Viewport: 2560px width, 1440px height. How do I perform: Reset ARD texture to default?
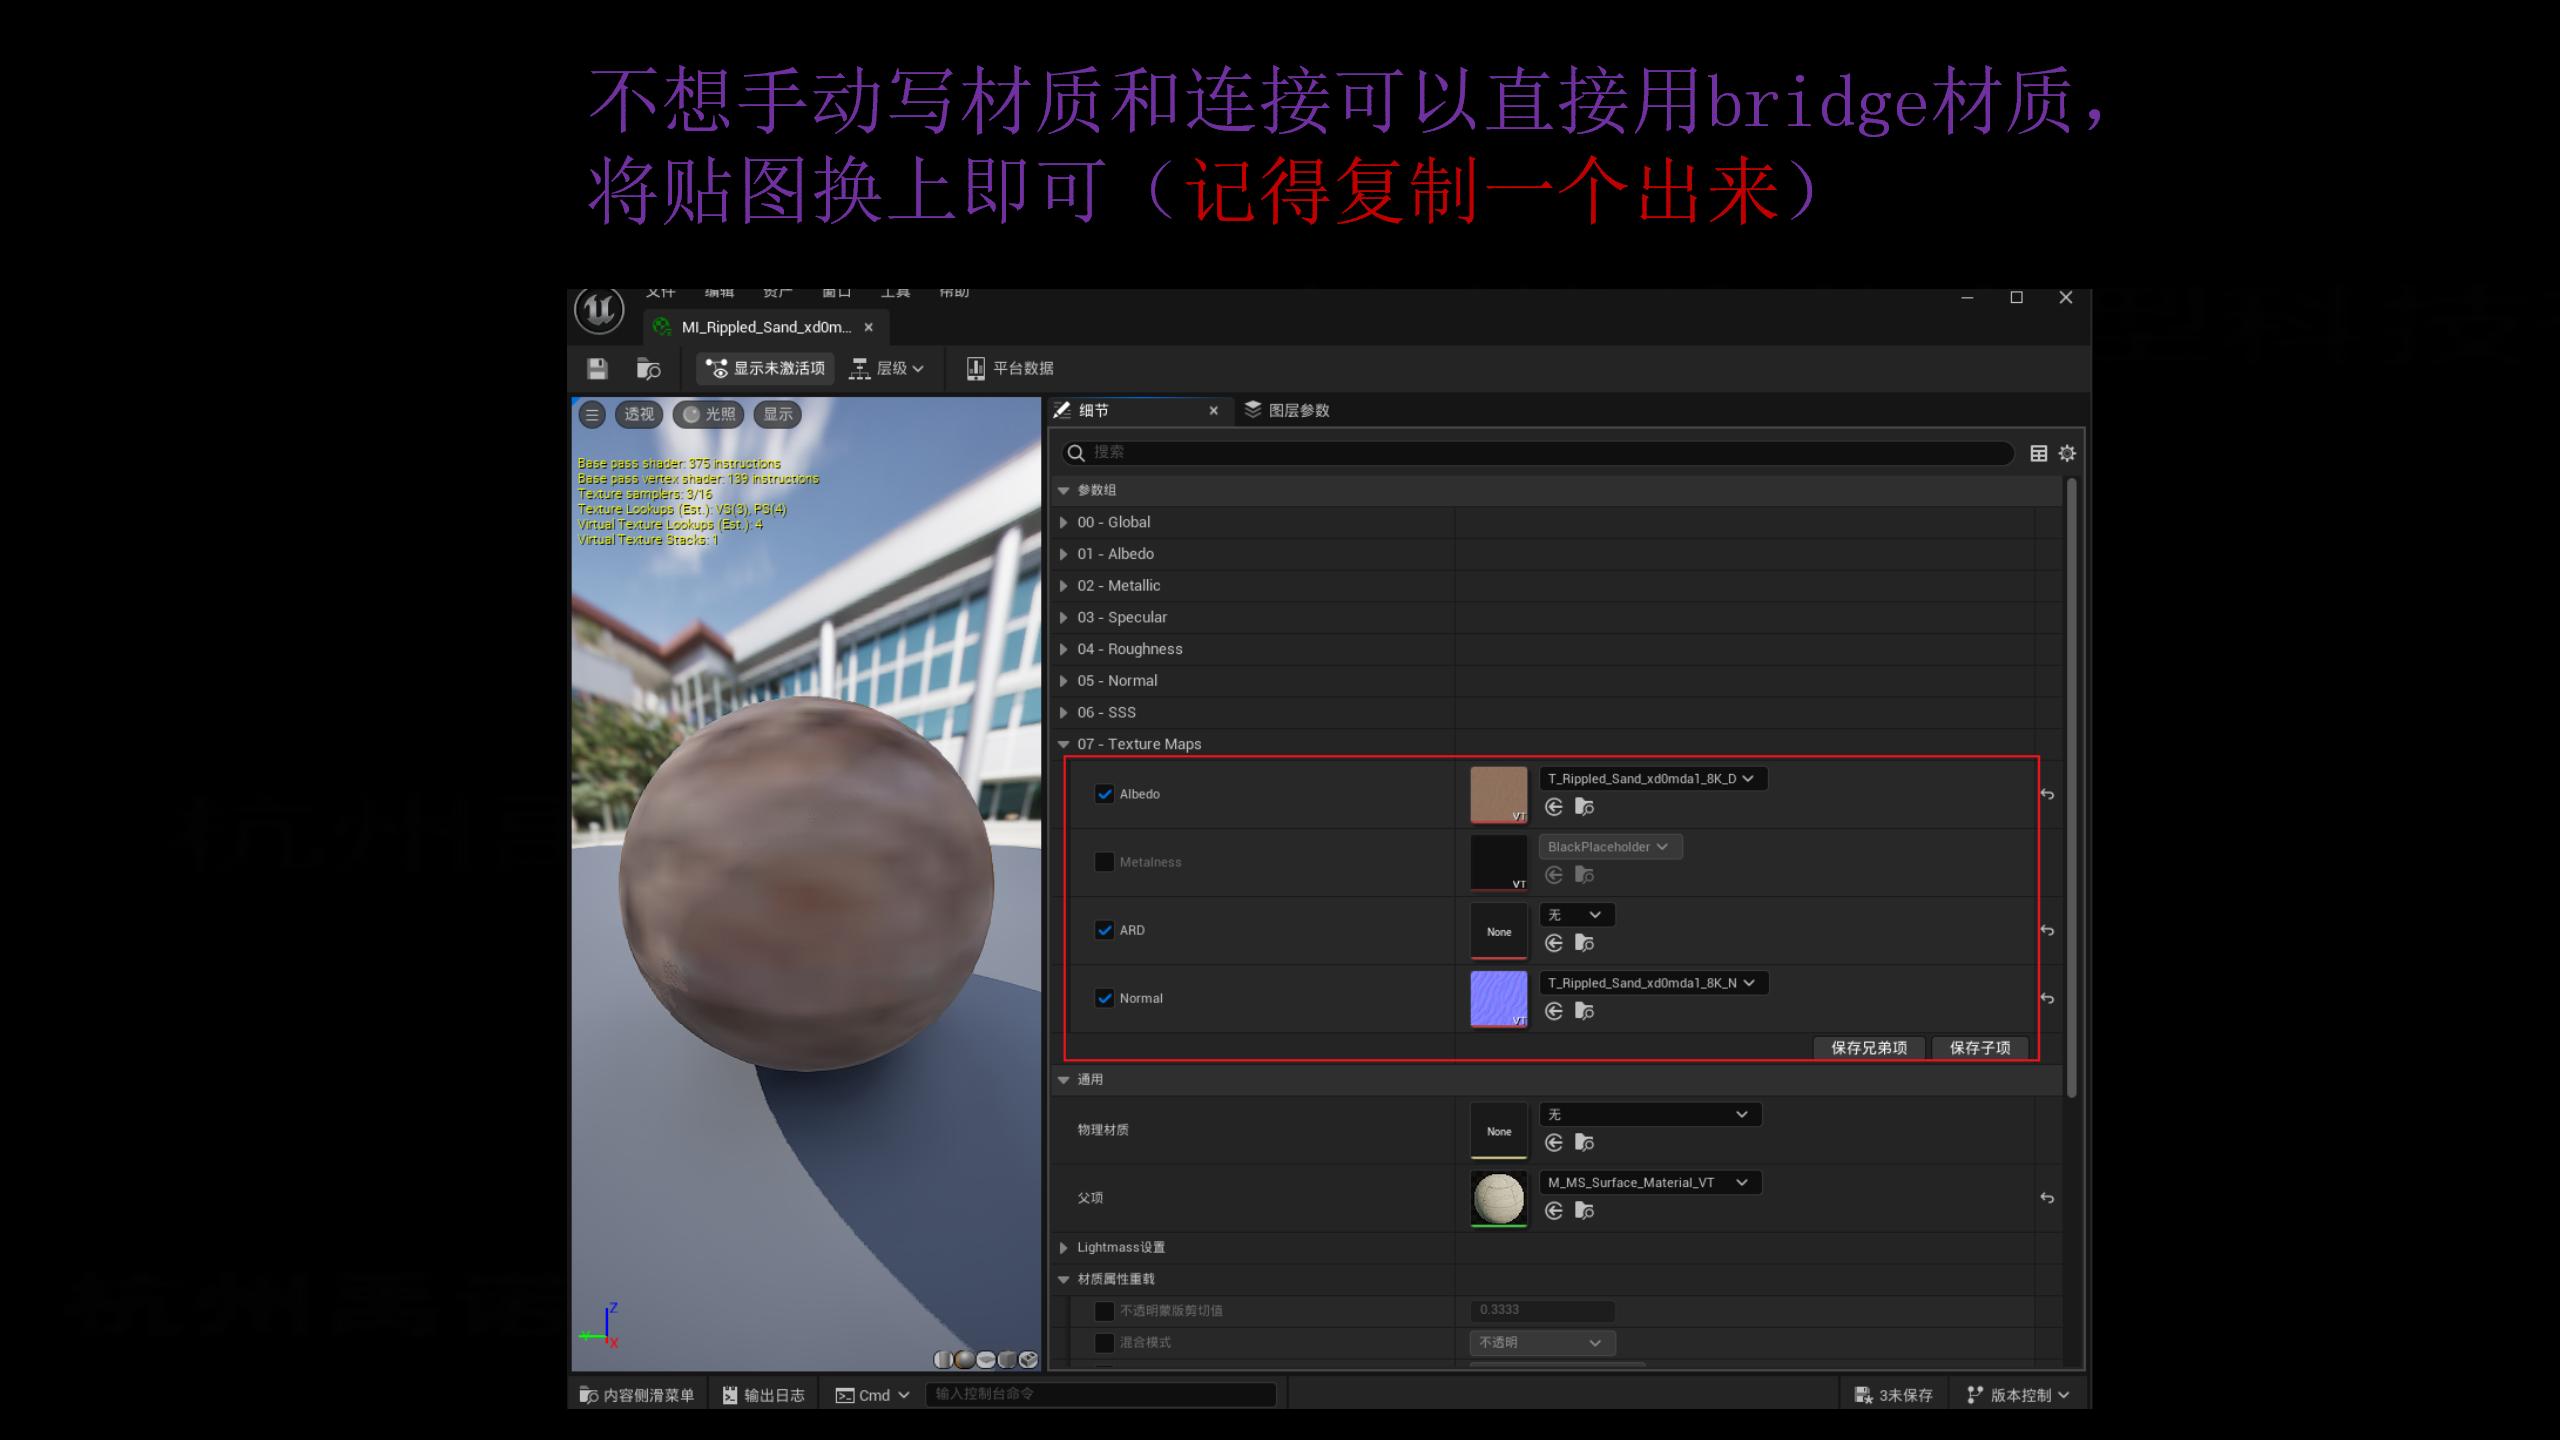(2047, 930)
